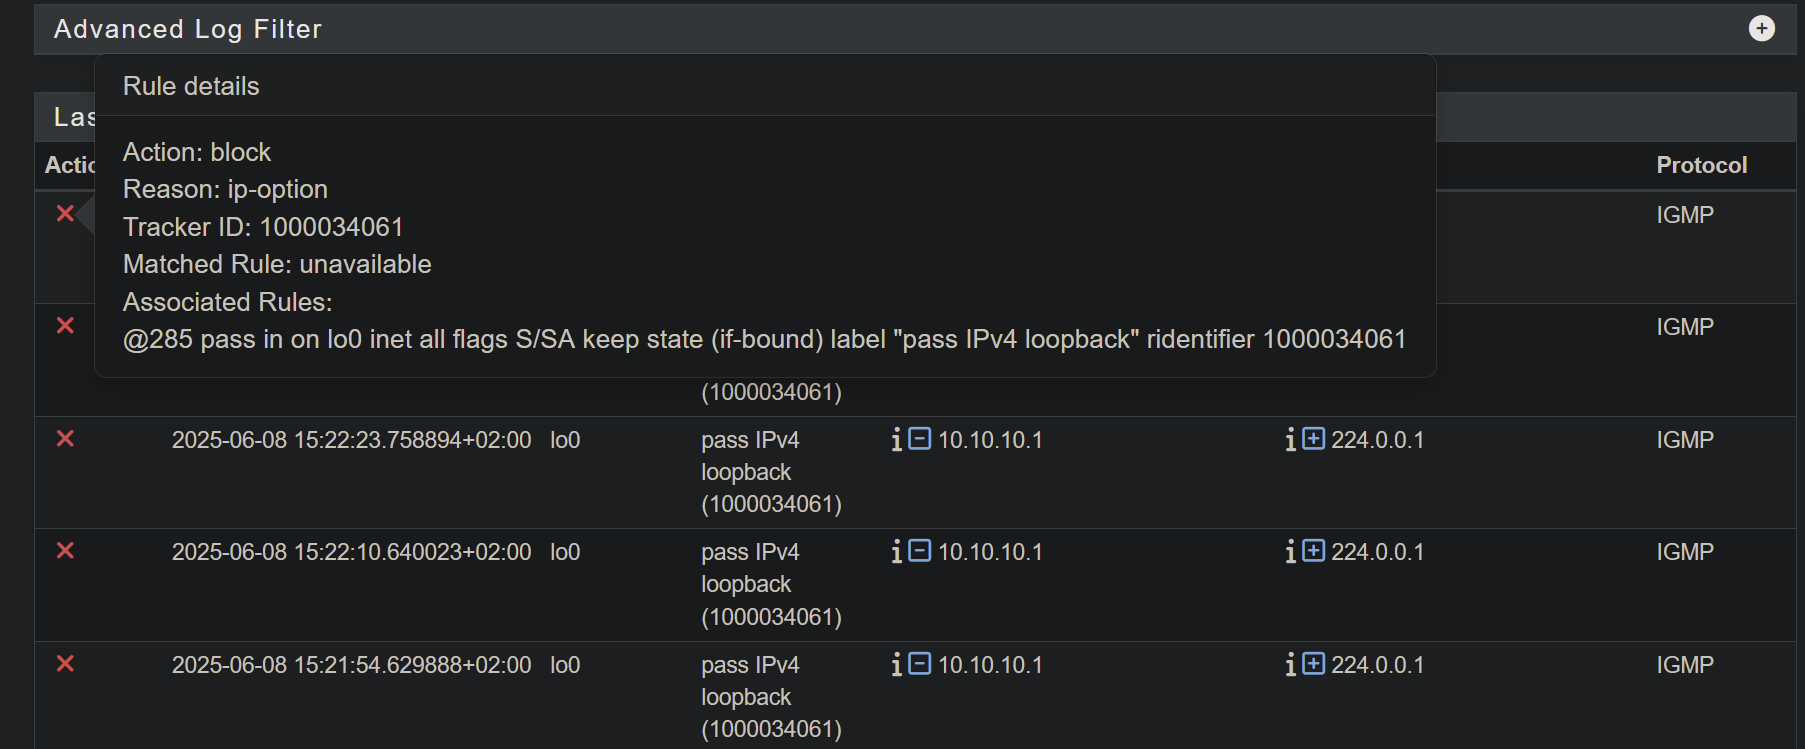The height and width of the screenshot is (749, 1805).
Task: Expand the Advanced Log Filter panel
Action: click(1762, 28)
